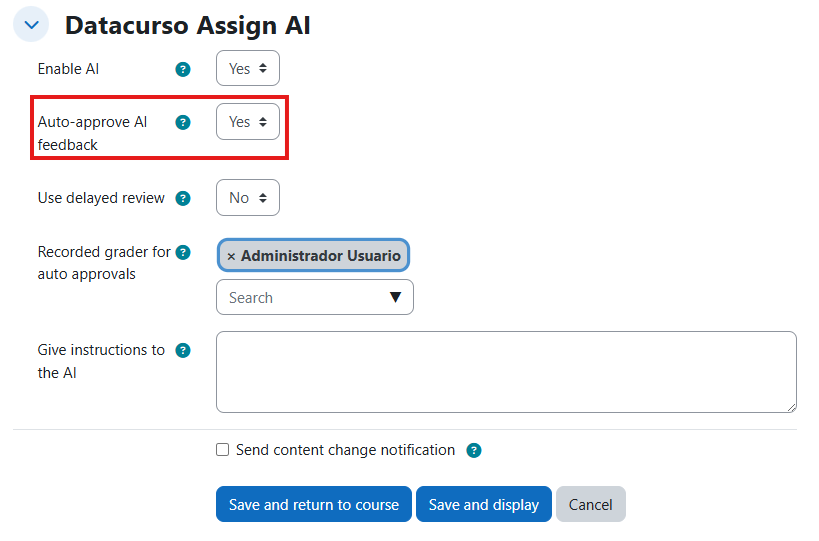Open the Enable AI dropdown
819x541 pixels.
[x=248, y=69]
